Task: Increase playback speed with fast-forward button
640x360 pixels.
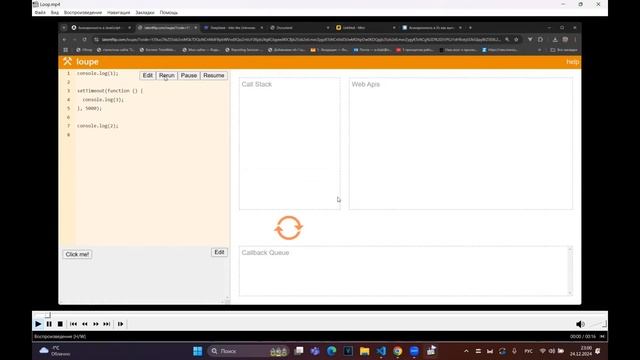Action: click(x=96, y=324)
